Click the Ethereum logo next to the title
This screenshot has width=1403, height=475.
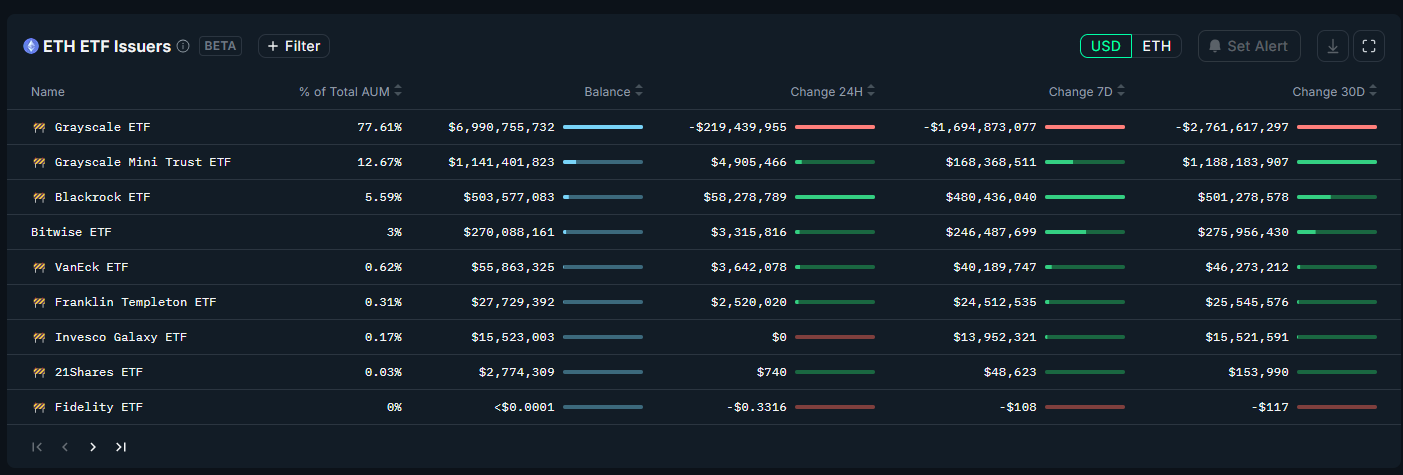pyautogui.click(x=31, y=46)
